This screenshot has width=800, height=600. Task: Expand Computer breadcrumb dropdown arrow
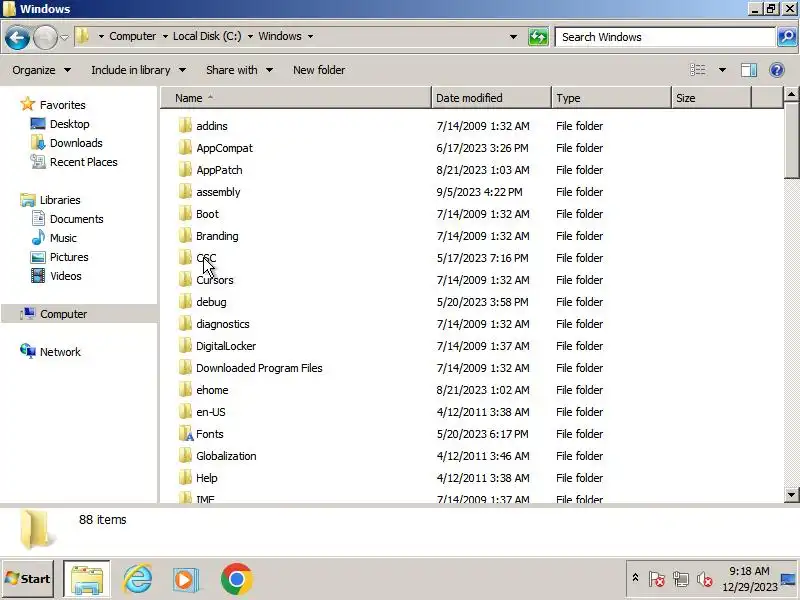[165, 36]
